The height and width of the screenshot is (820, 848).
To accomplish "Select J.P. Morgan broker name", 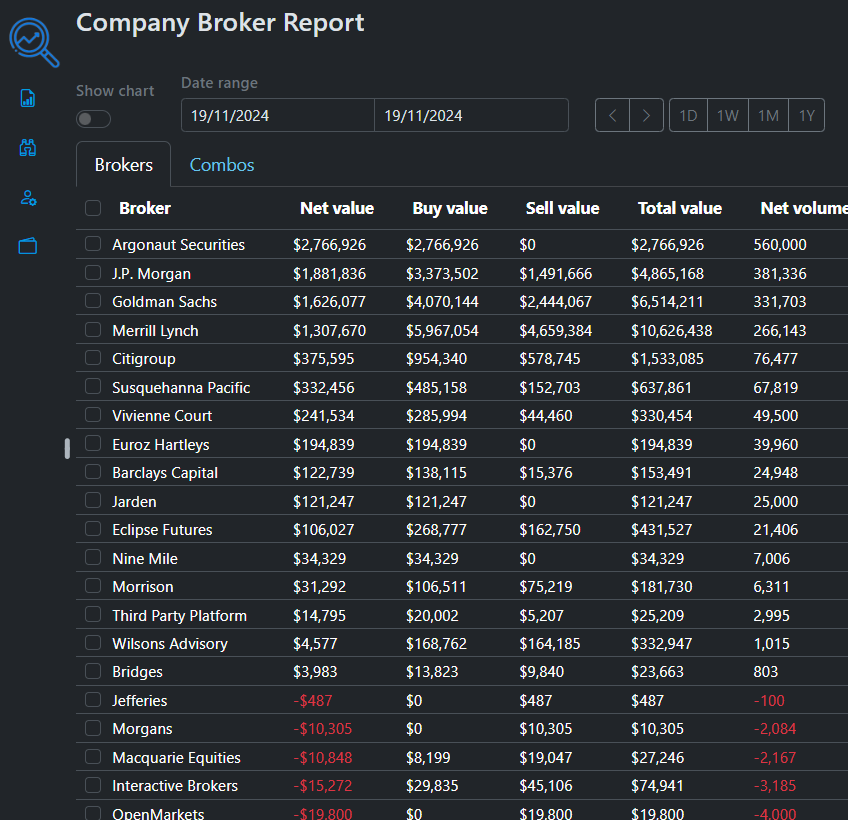I will coord(151,274).
